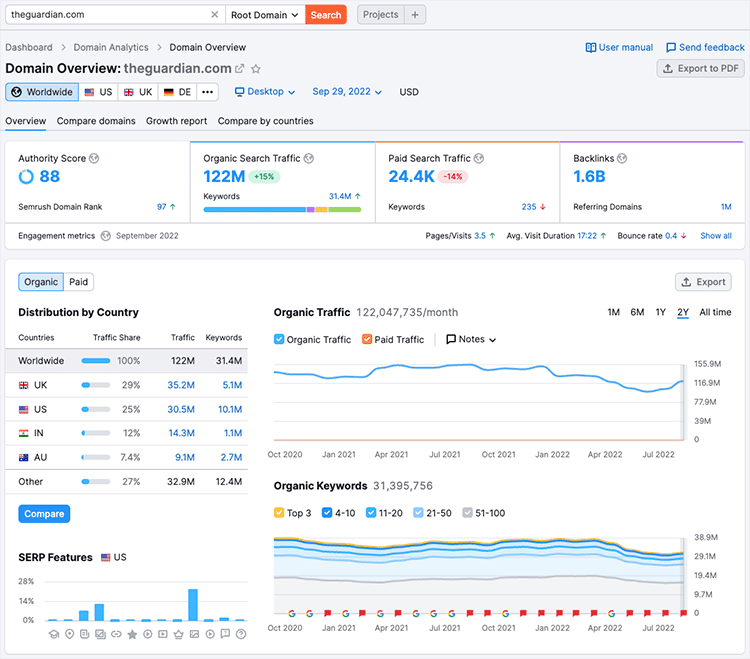Click the multicolor organic keywords distribution bar
The image size is (750, 659).
282,209
